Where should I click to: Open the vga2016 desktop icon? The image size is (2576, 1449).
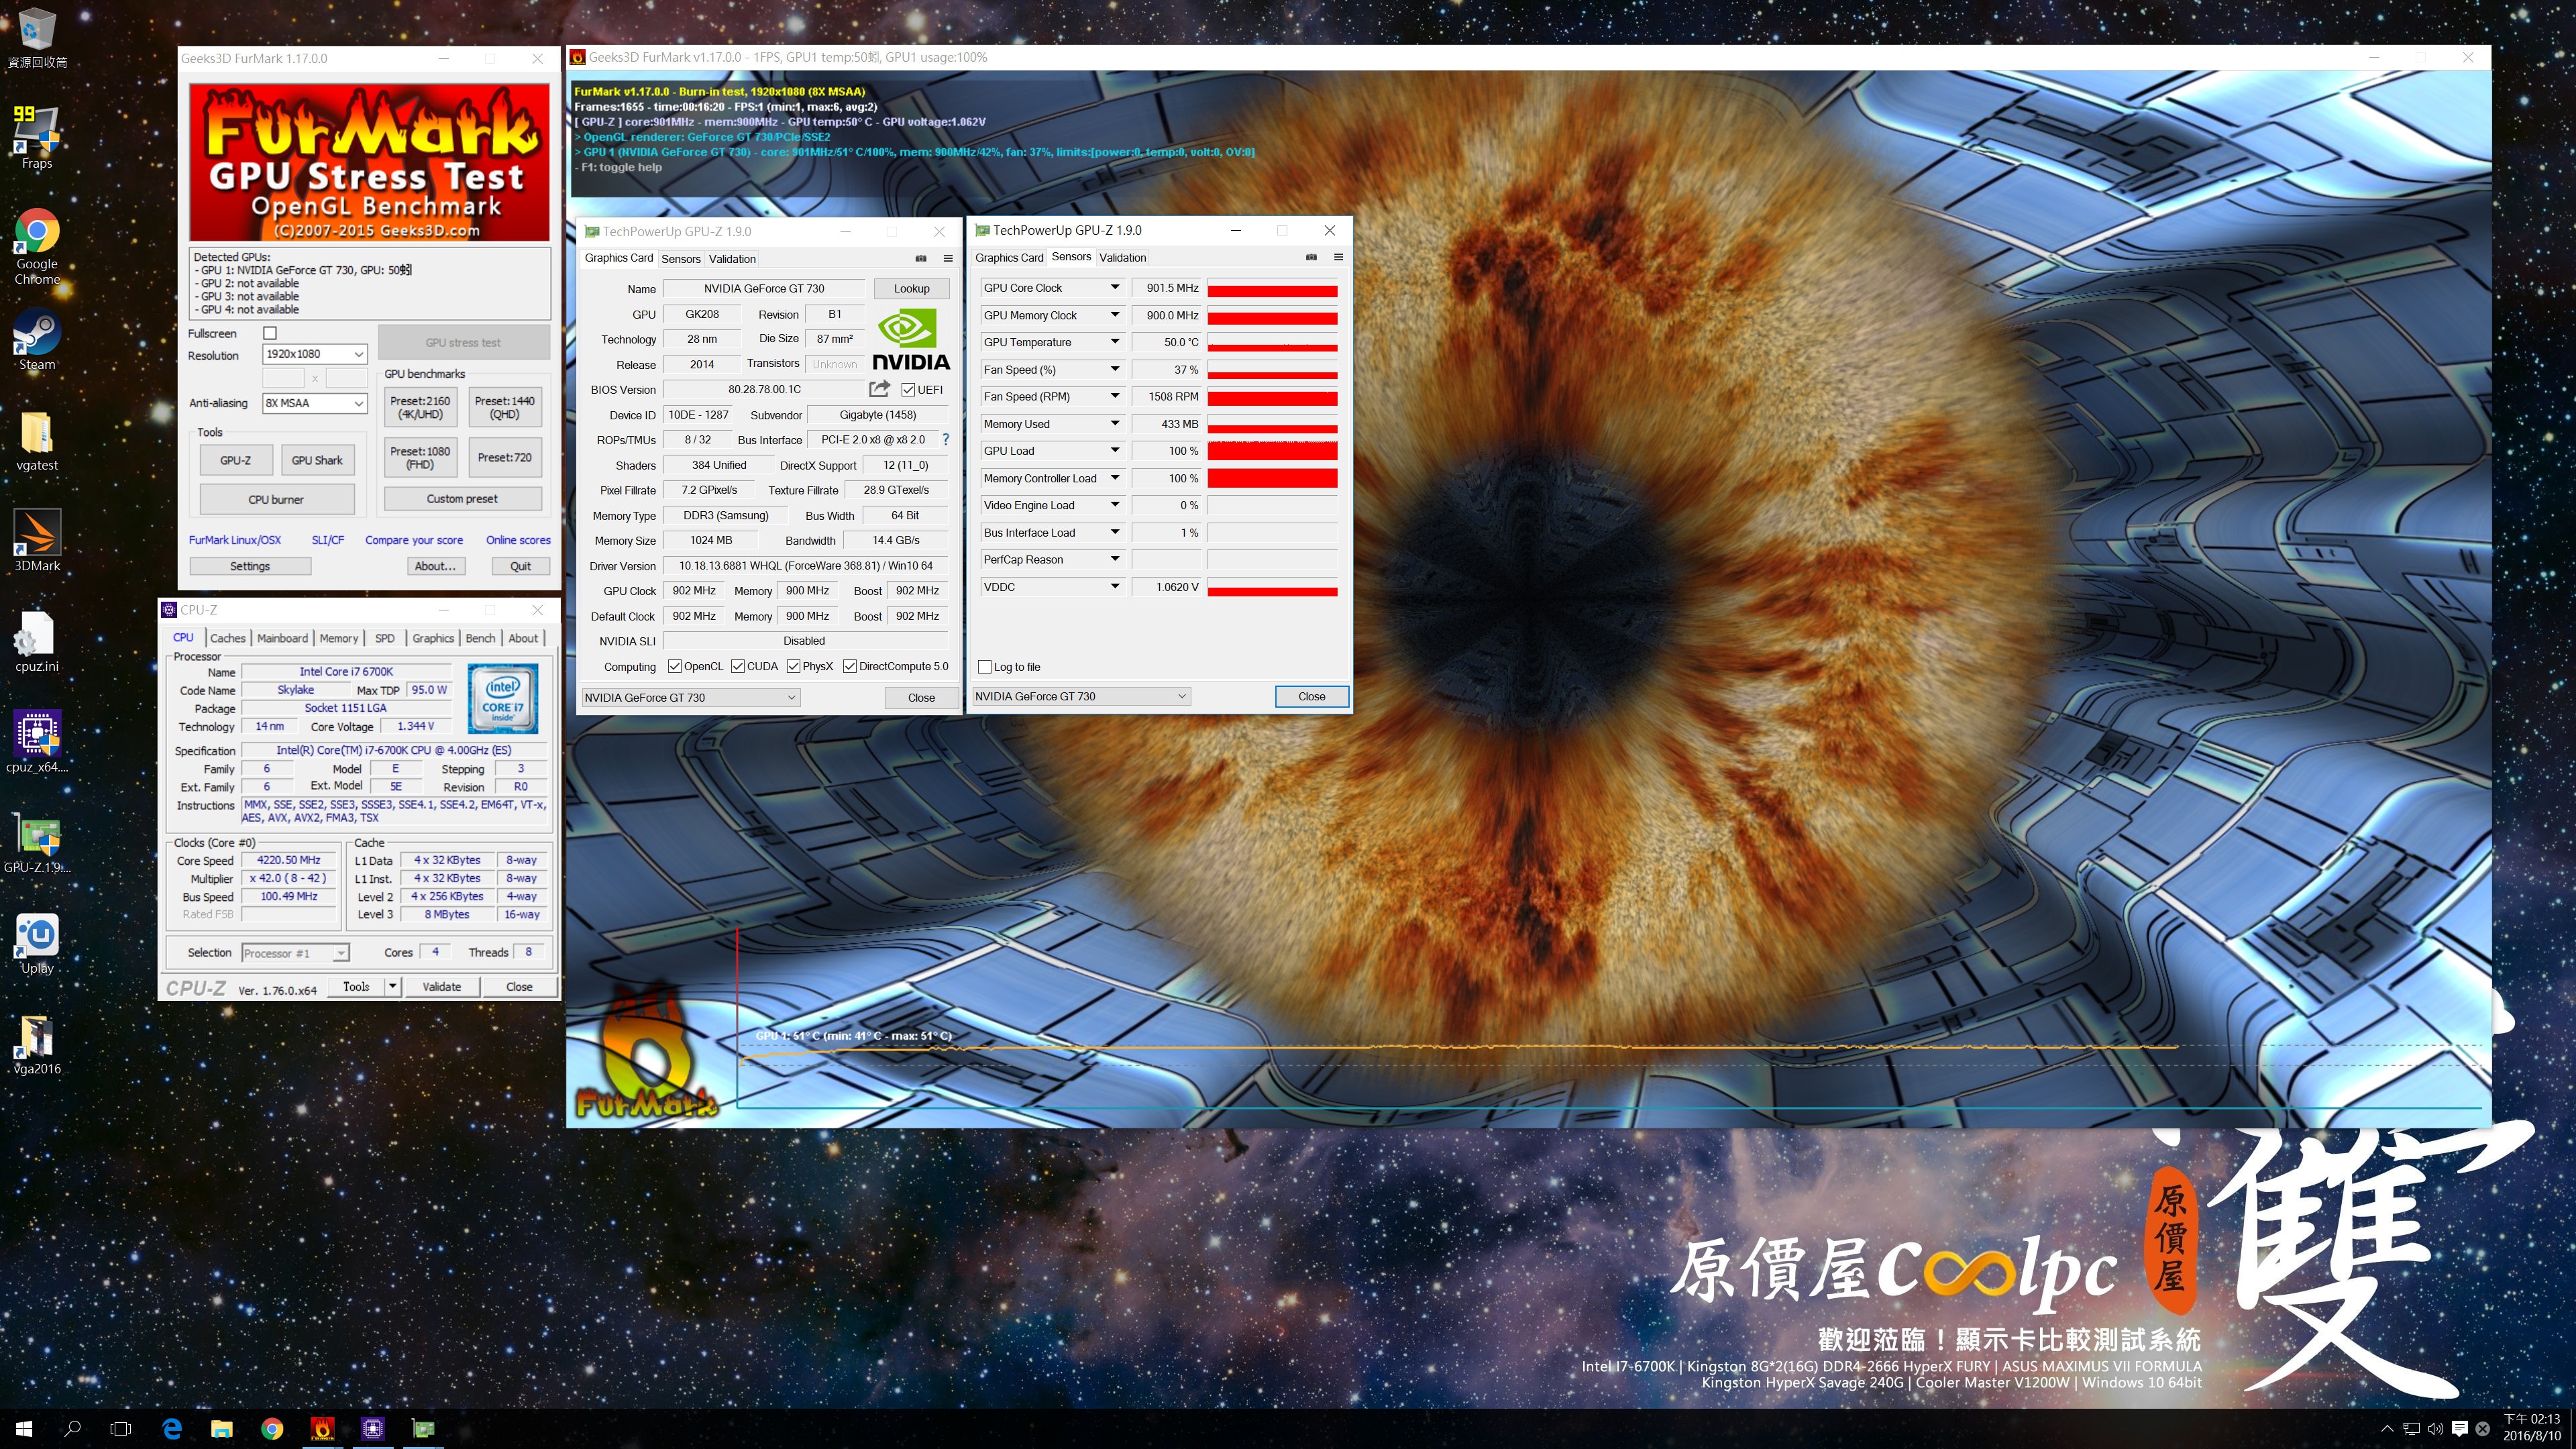pyautogui.click(x=37, y=1044)
